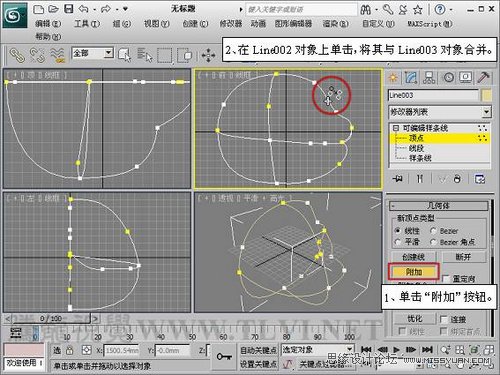Click the 附加 attach button
Screen dimensions: 500x375
(x=414, y=272)
